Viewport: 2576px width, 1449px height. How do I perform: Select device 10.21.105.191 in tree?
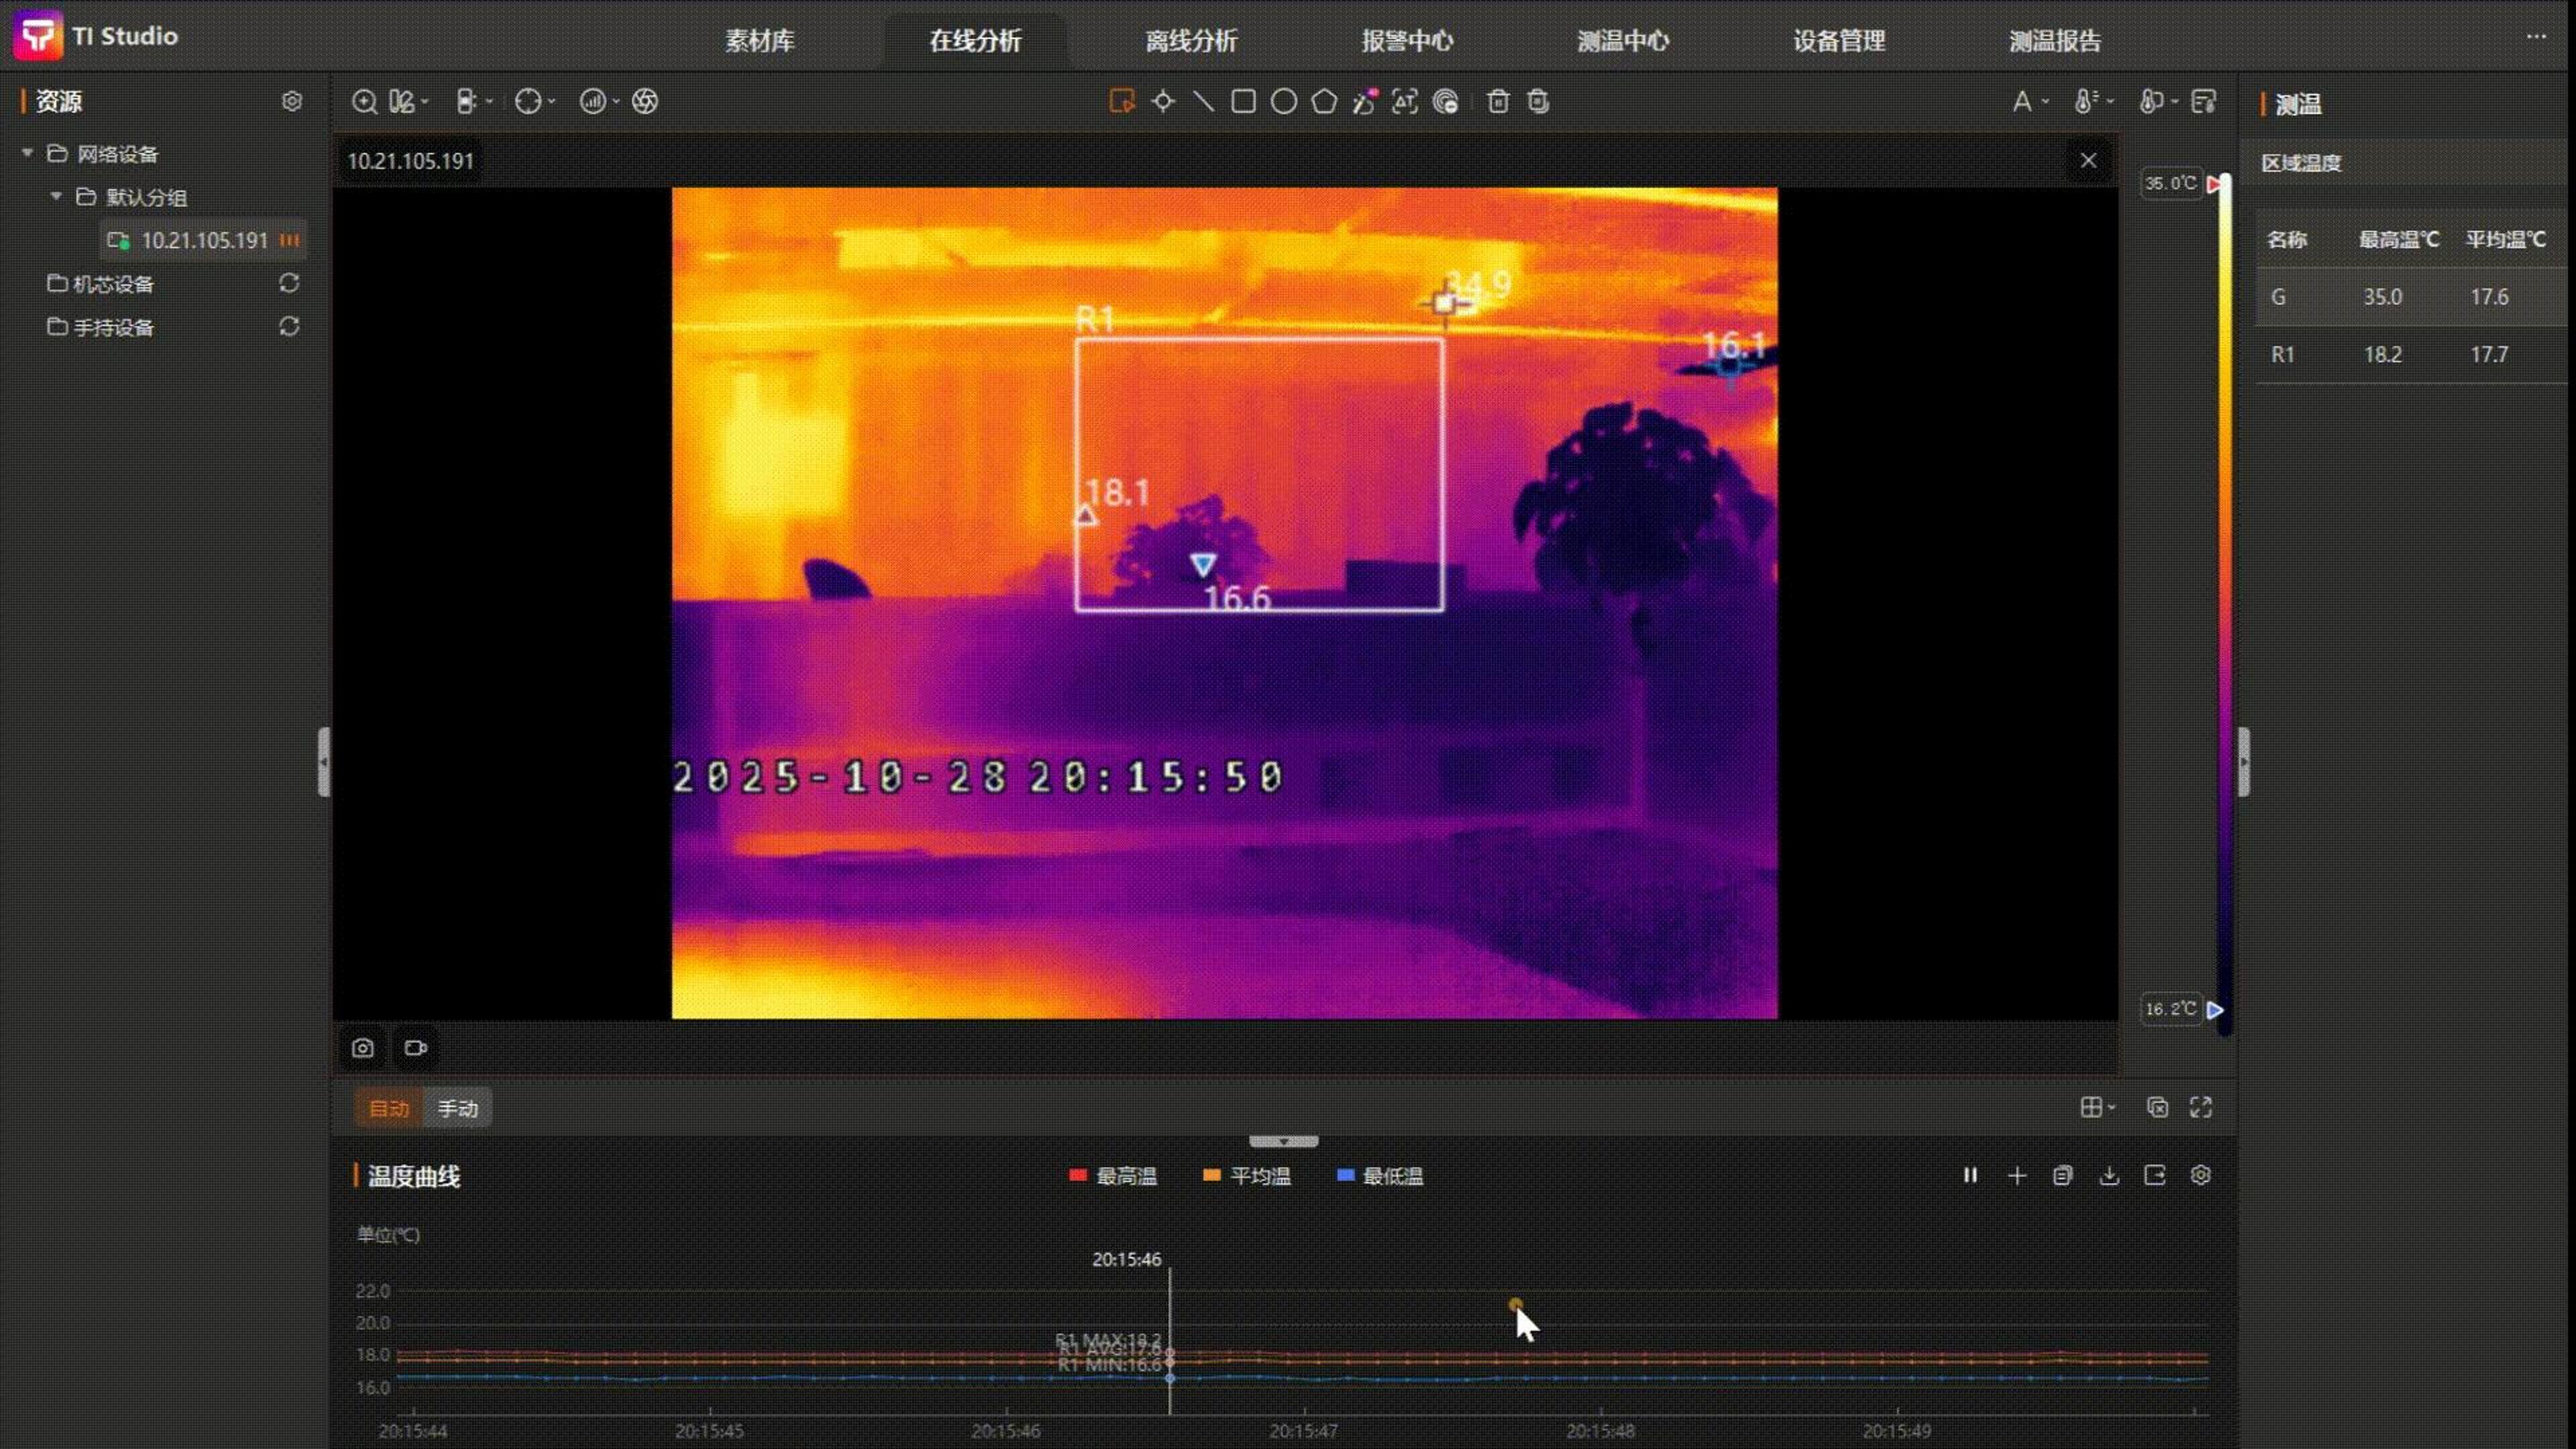tap(204, 240)
